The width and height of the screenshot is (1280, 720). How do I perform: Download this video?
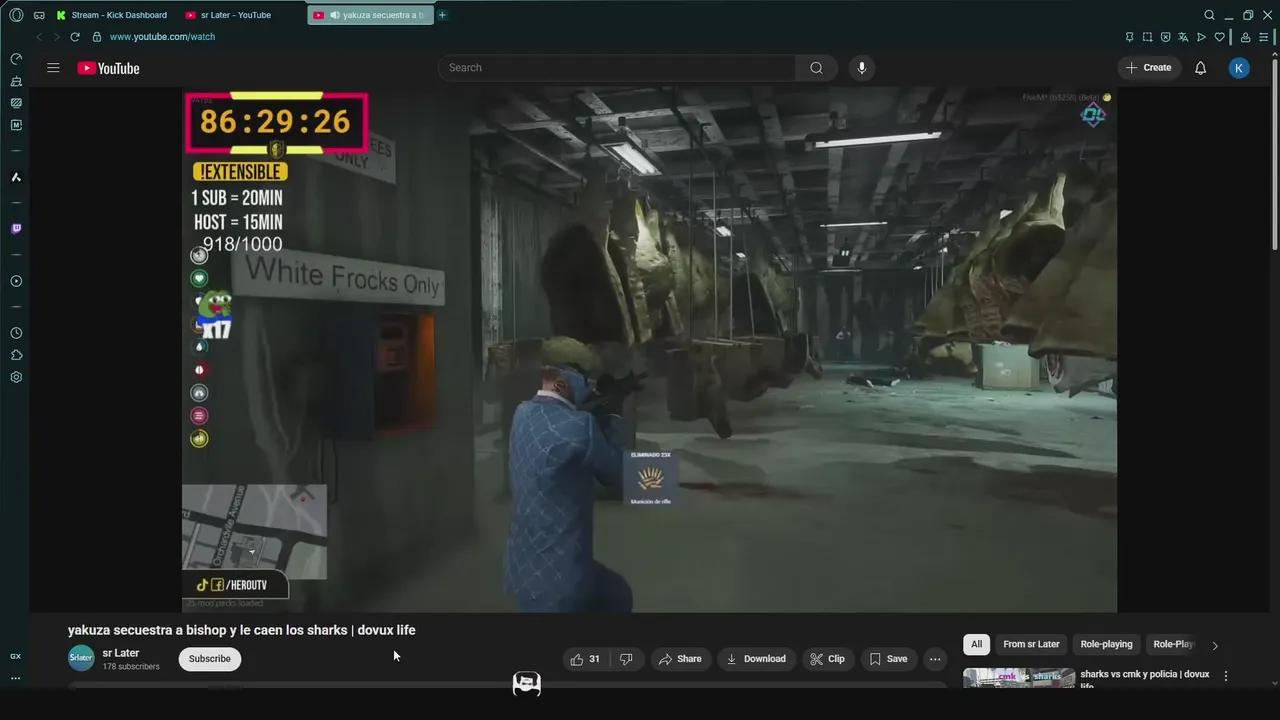coord(756,659)
